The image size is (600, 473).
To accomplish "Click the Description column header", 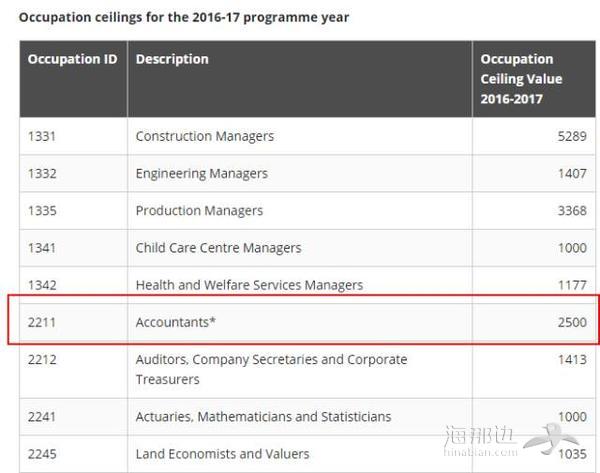I will [172, 59].
